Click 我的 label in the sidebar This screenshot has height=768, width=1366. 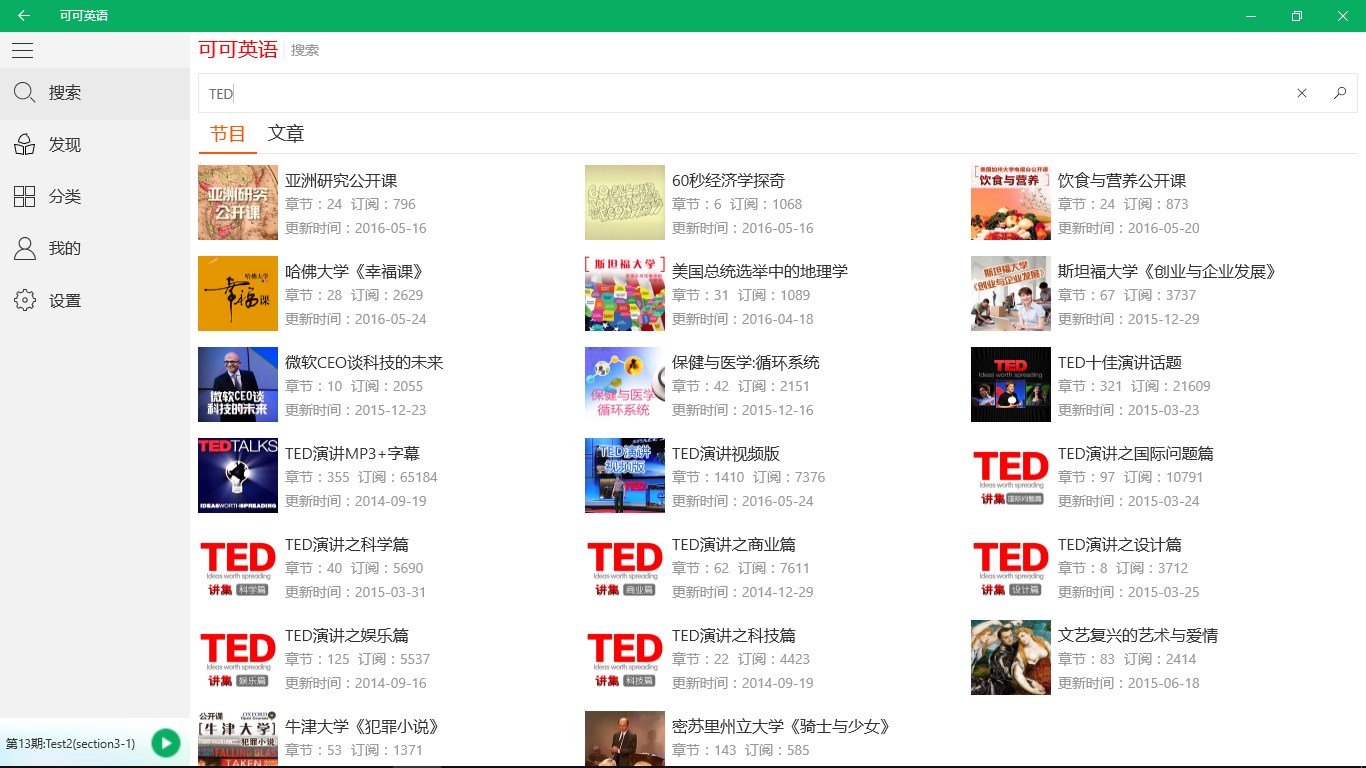(x=65, y=249)
